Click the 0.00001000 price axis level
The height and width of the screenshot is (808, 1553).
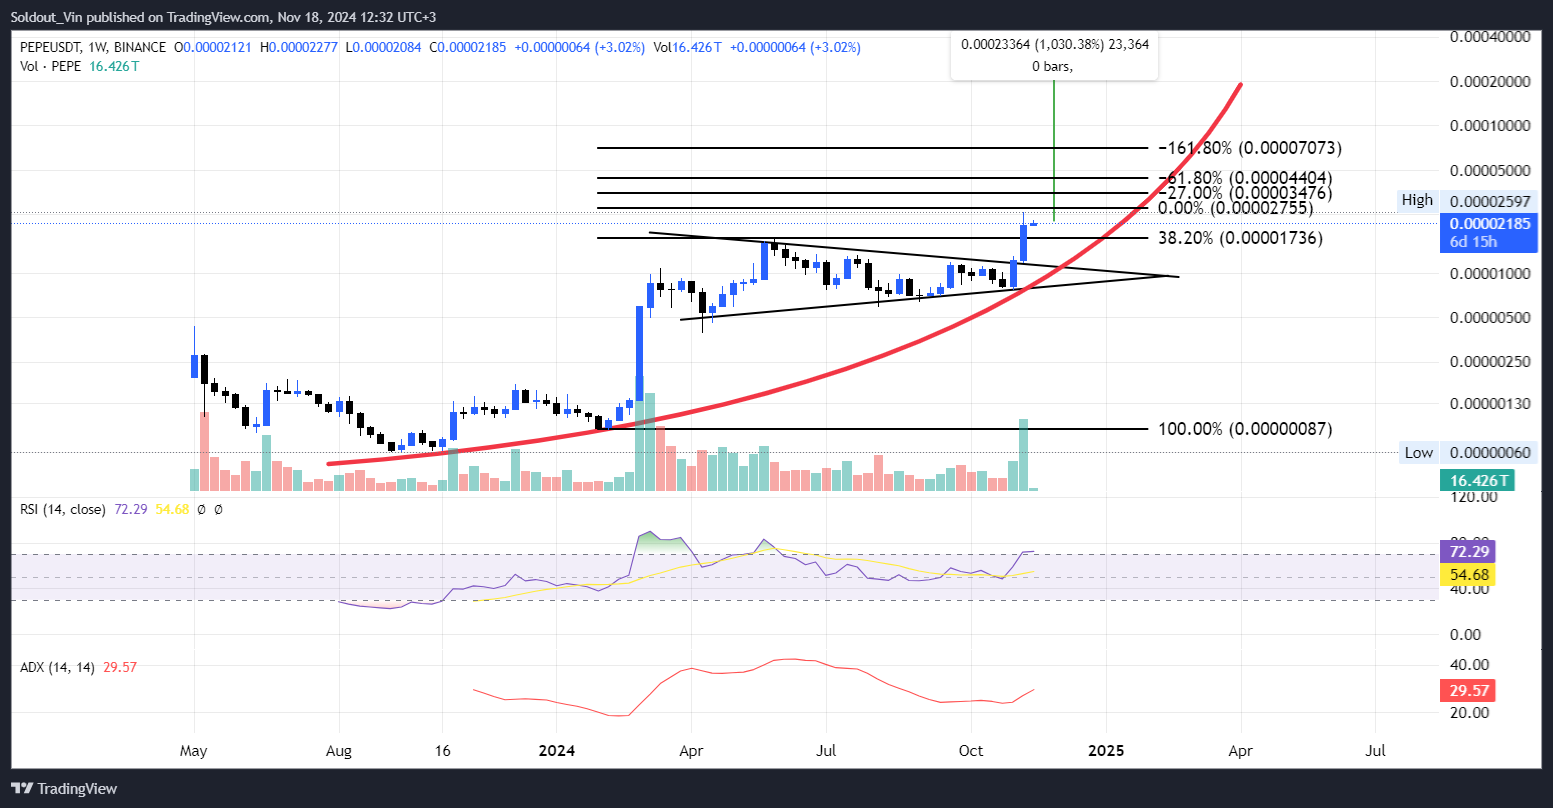coord(1490,273)
